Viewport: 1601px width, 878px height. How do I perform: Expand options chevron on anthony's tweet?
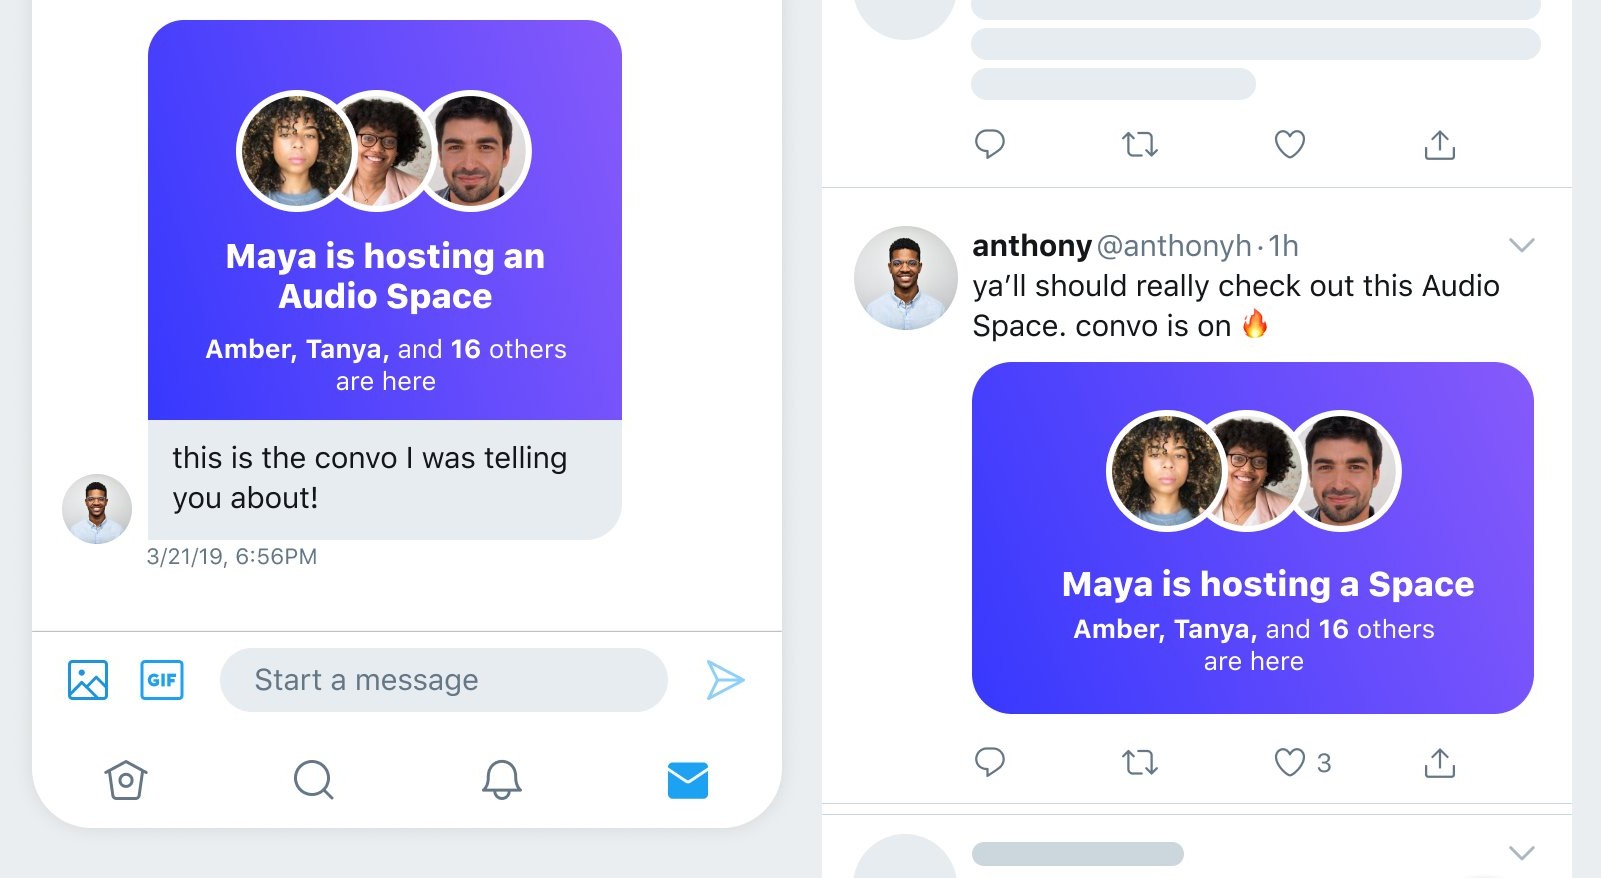point(1521,245)
